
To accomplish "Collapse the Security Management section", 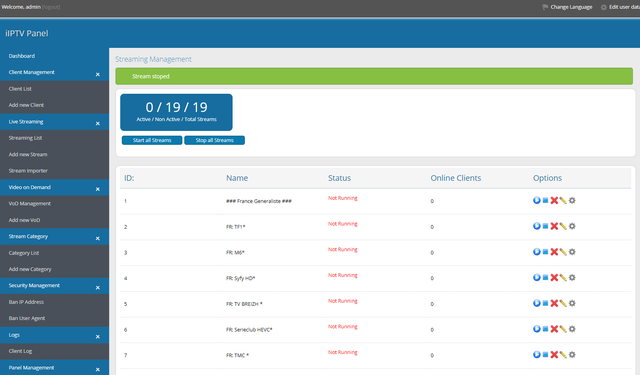I will (98, 287).
